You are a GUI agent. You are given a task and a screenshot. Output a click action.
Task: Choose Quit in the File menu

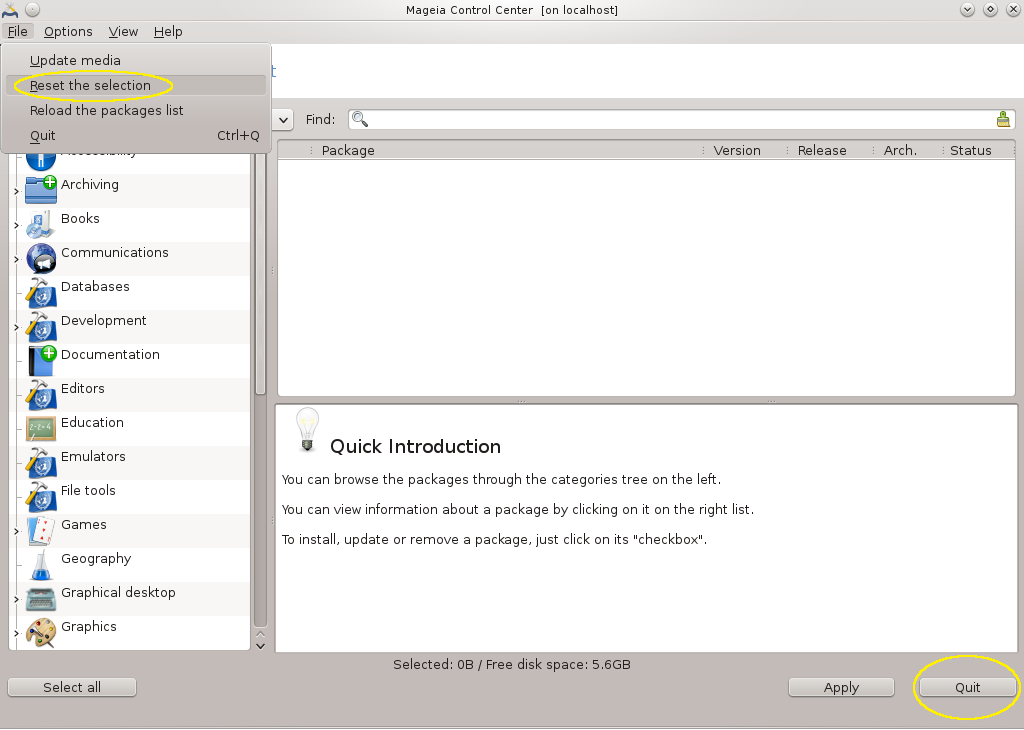(x=136, y=136)
